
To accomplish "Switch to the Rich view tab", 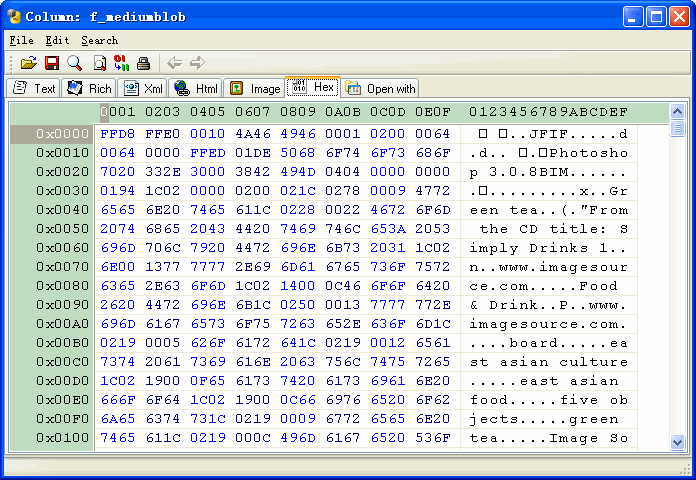I will coord(89,88).
